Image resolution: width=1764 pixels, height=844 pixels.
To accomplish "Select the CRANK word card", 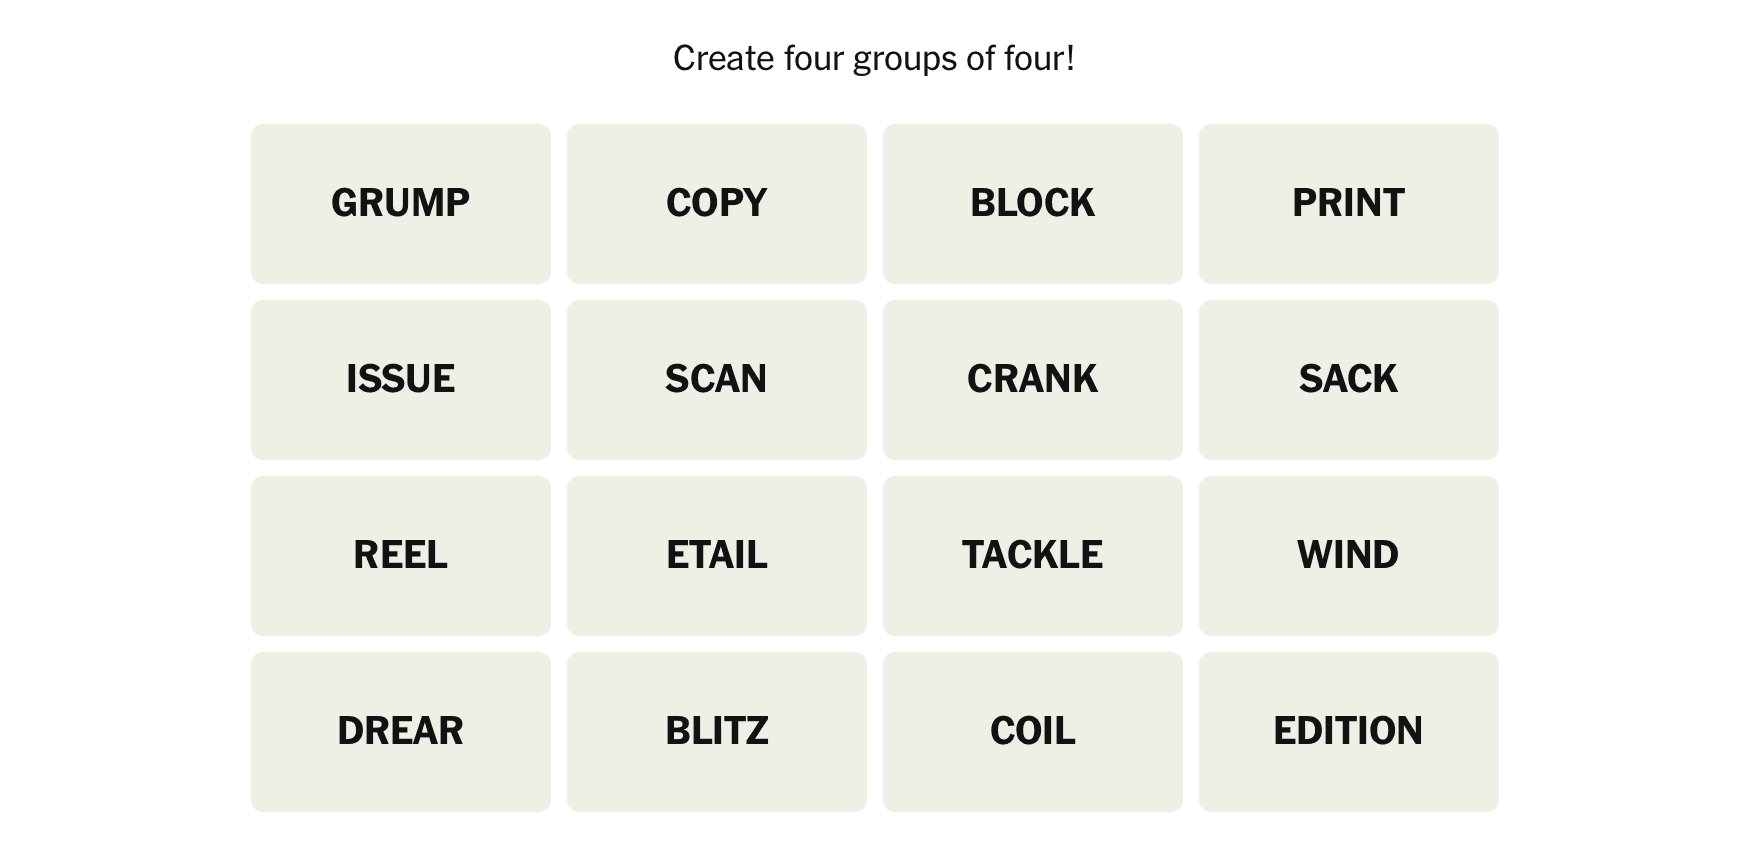I will (x=1032, y=380).
